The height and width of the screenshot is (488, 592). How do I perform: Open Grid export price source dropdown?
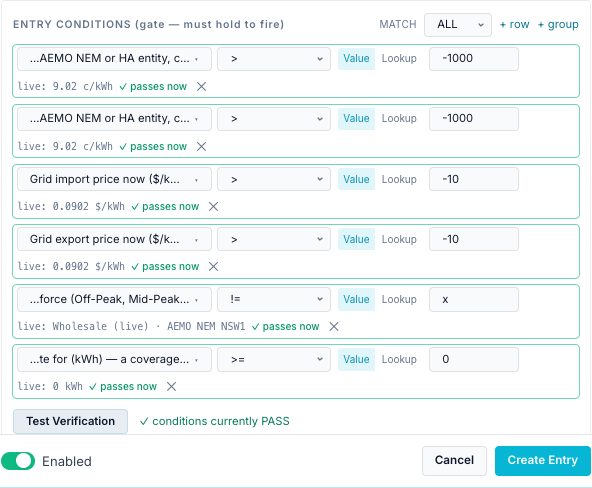pyautogui.click(x=114, y=239)
